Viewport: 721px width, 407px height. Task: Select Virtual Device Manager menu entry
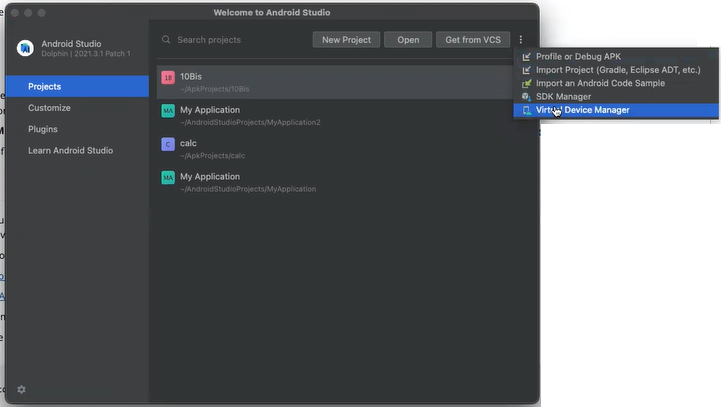coord(582,110)
